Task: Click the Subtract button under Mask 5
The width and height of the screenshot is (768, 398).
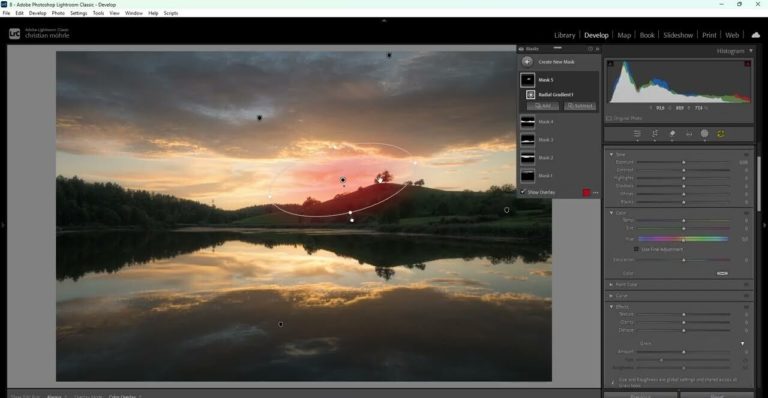Action: click(580, 106)
